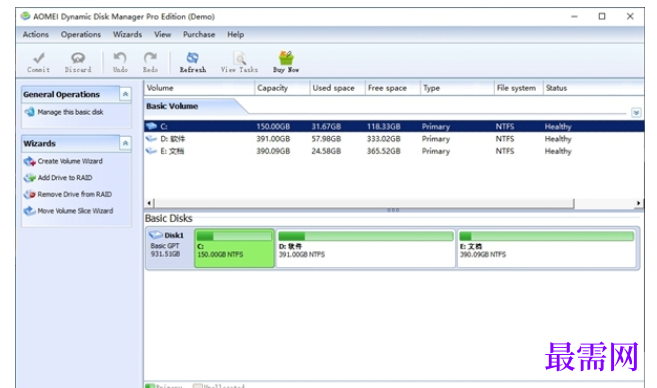Click the Create Volume Wizard icon
The height and width of the screenshot is (388, 657).
pyautogui.click(x=29, y=161)
